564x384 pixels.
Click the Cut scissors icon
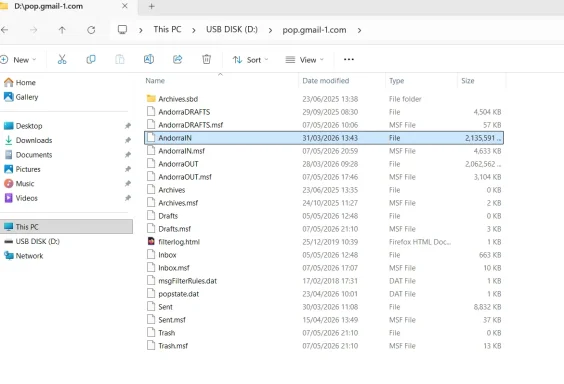pyautogui.click(x=62, y=59)
